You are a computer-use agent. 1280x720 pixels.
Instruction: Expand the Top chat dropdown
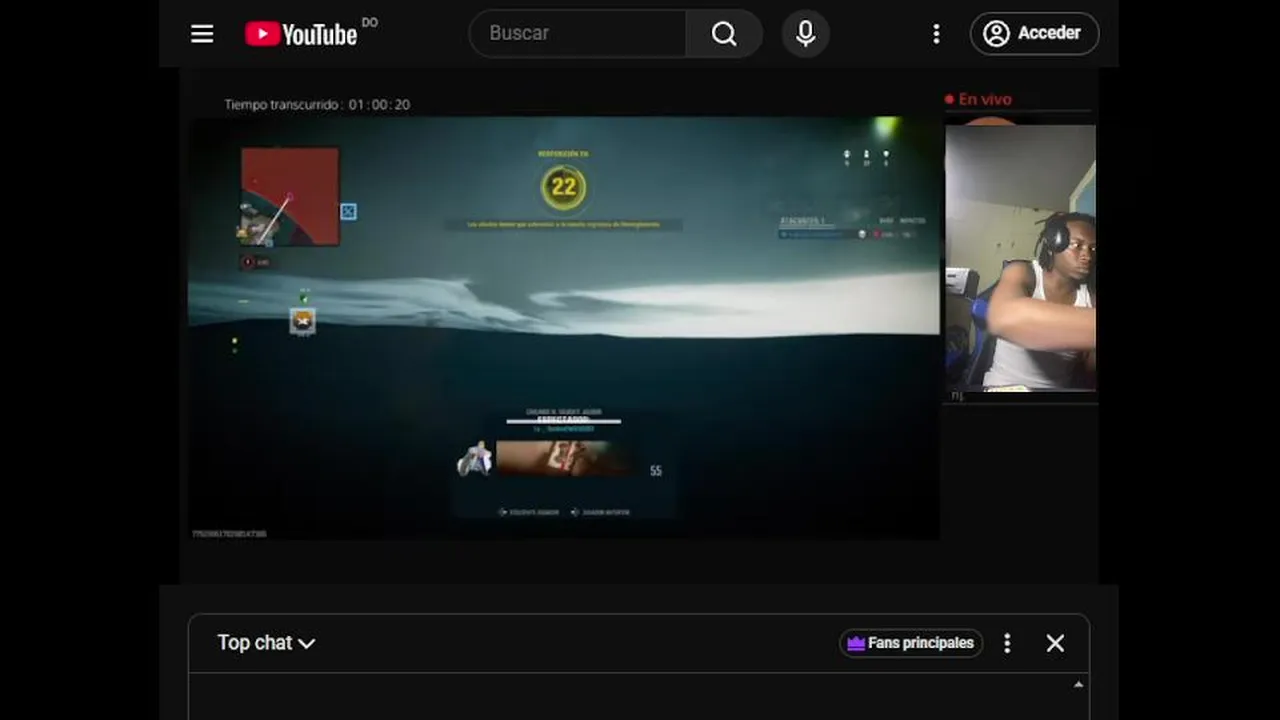click(266, 643)
